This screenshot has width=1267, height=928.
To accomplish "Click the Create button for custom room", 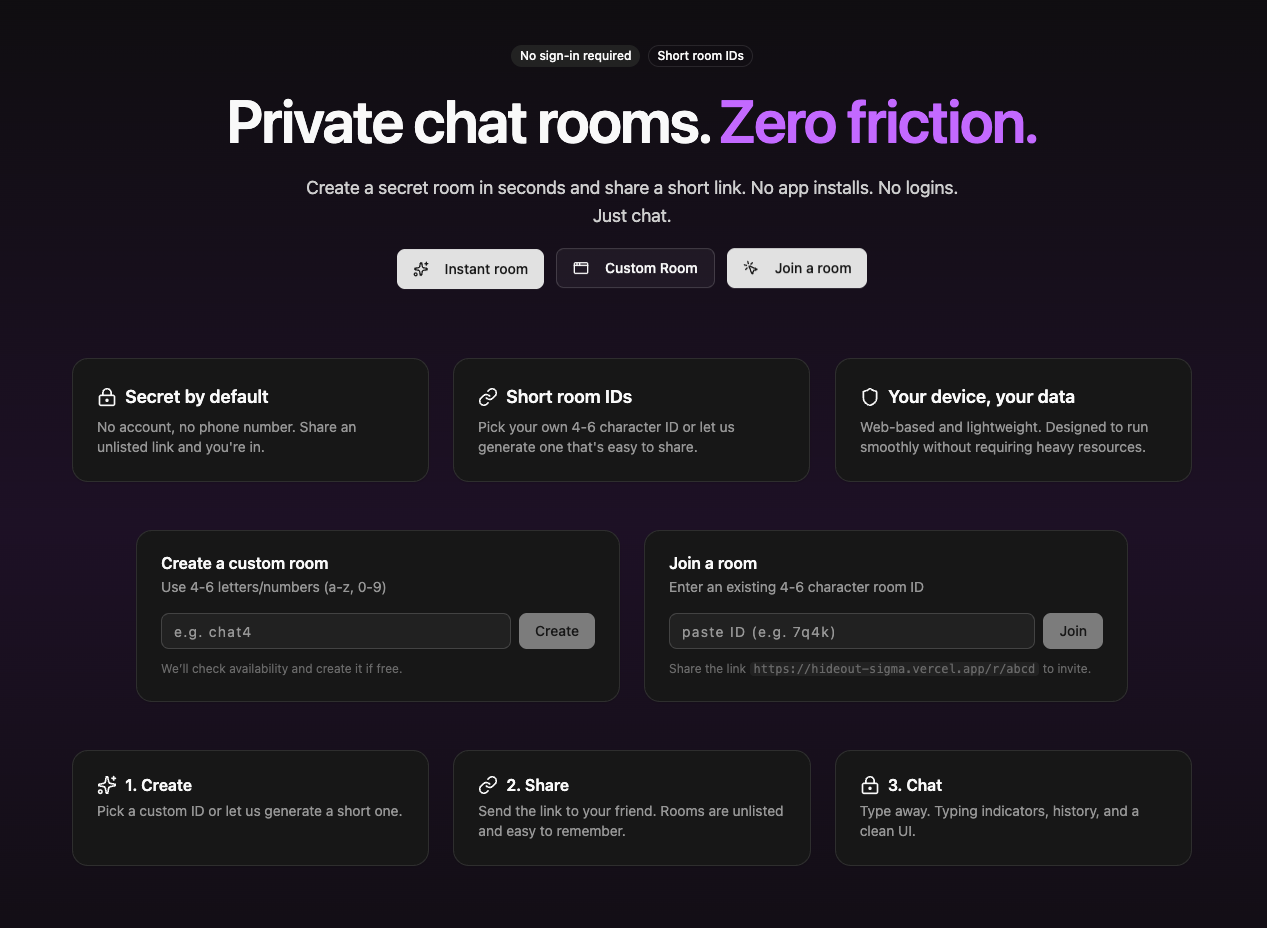I will 557,631.
